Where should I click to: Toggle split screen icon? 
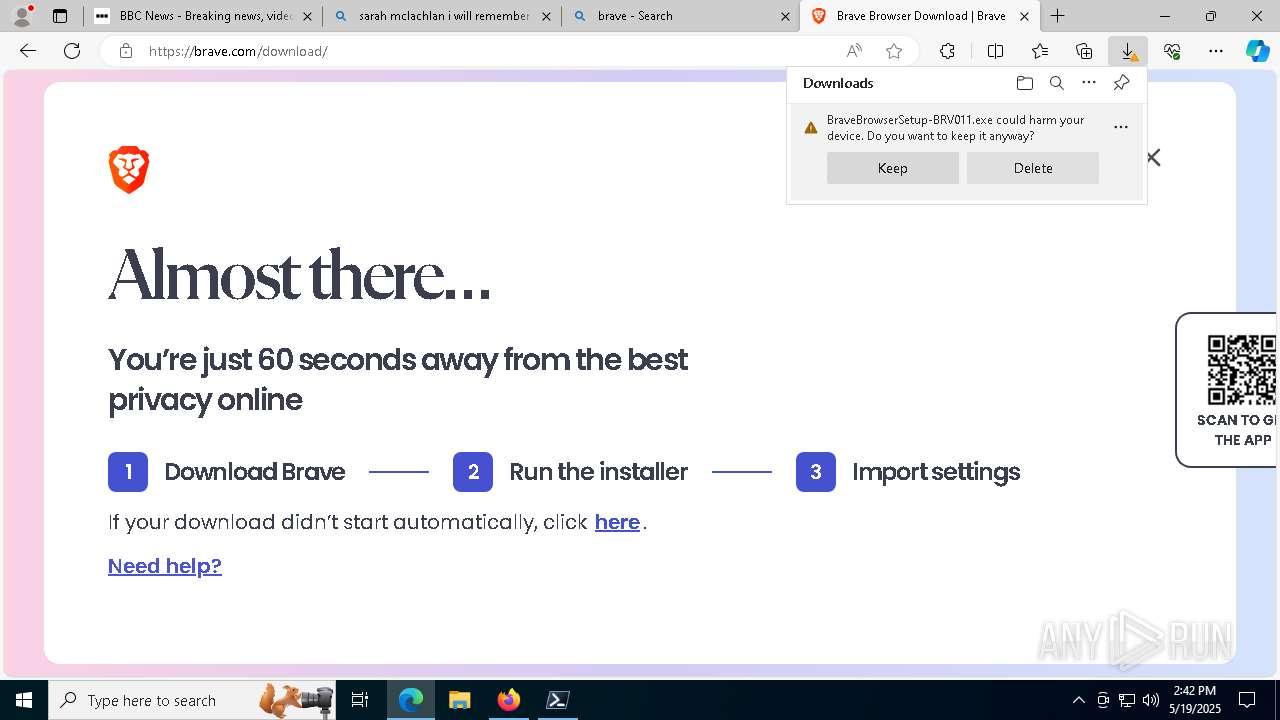995,51
